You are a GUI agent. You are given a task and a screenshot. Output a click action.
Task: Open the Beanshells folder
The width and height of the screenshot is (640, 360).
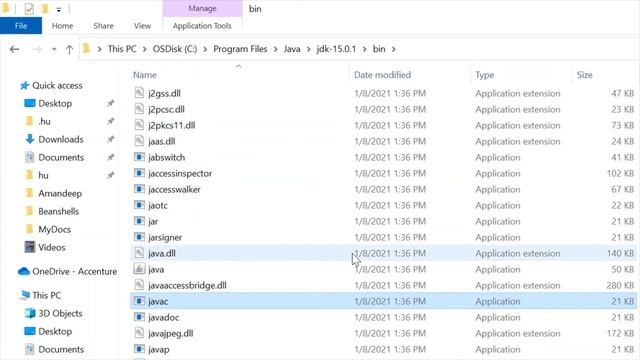tap(59, 211)
